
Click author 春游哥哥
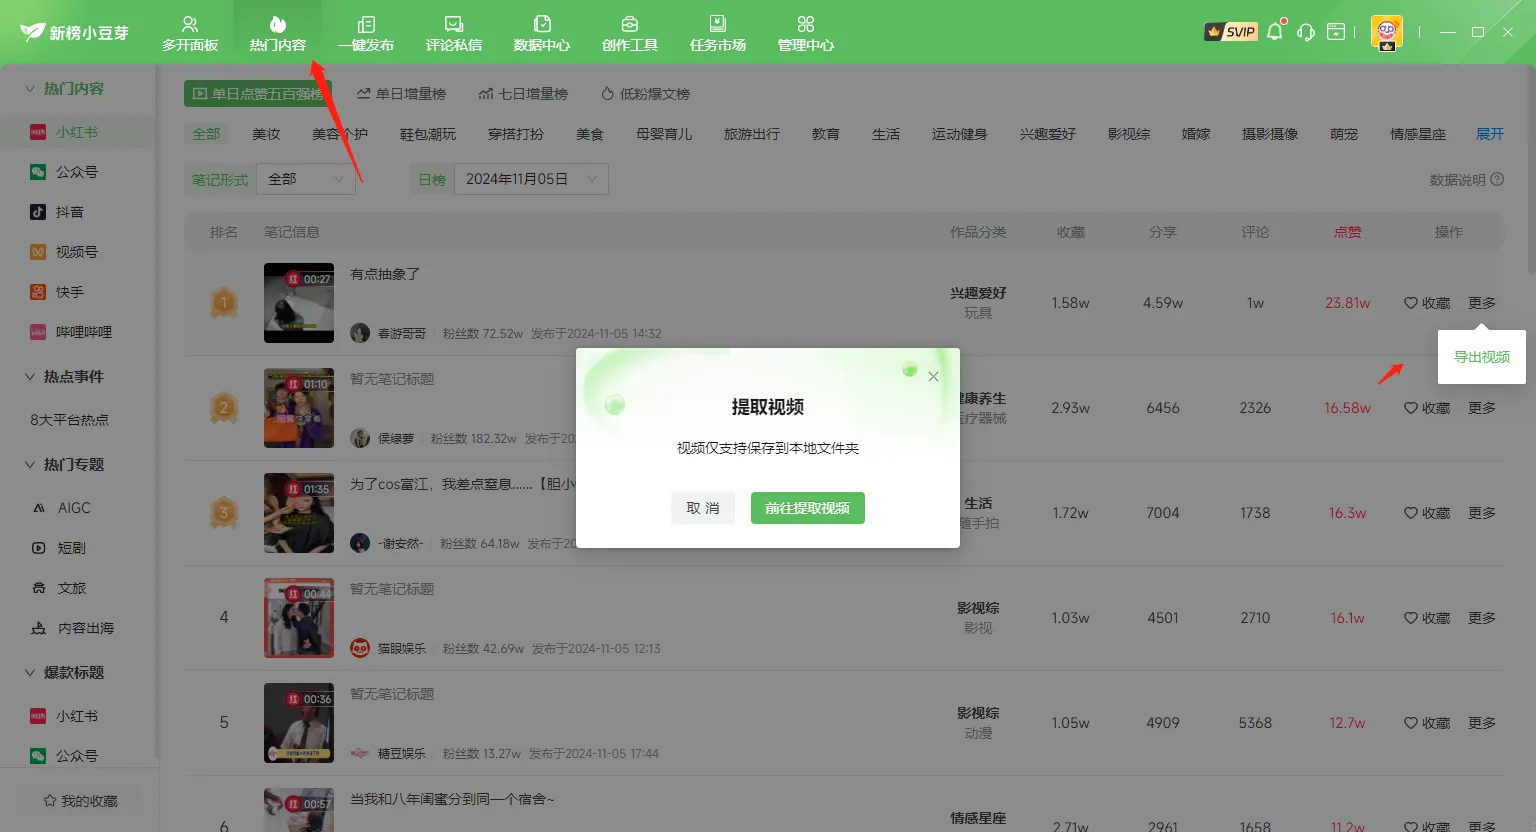[401, 333]
